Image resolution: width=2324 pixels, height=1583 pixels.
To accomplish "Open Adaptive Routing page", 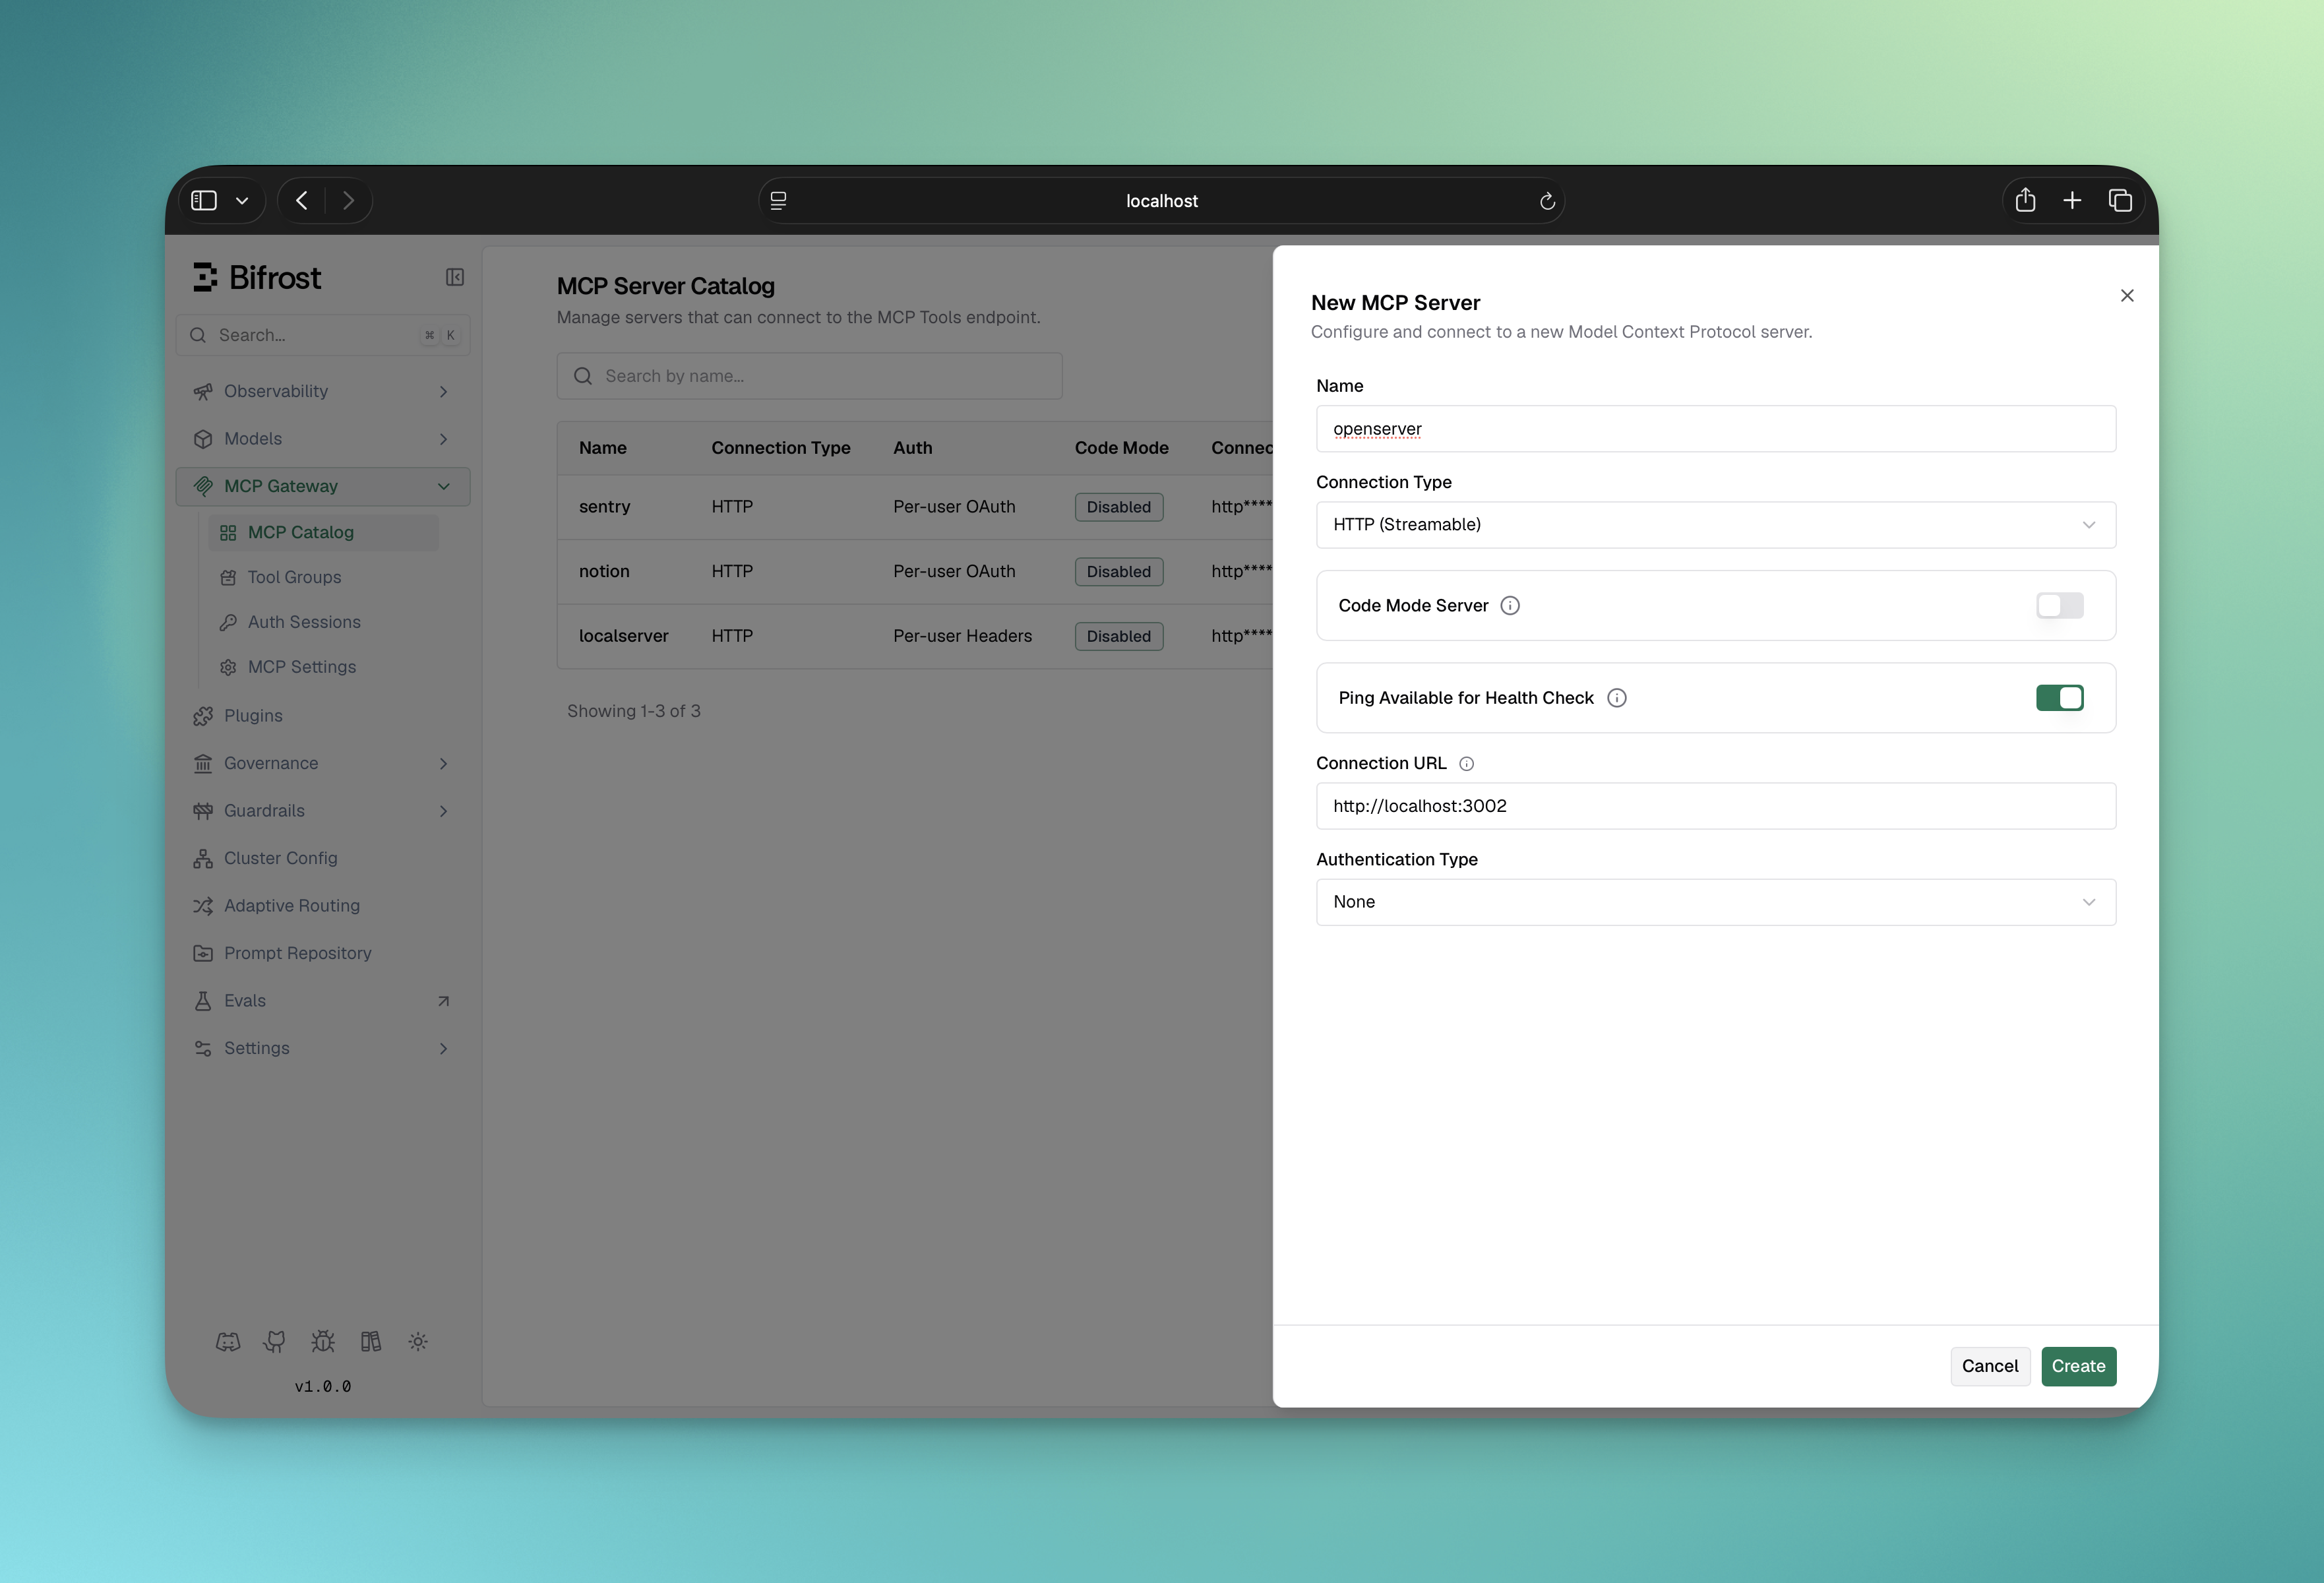I will coord(322,906).
